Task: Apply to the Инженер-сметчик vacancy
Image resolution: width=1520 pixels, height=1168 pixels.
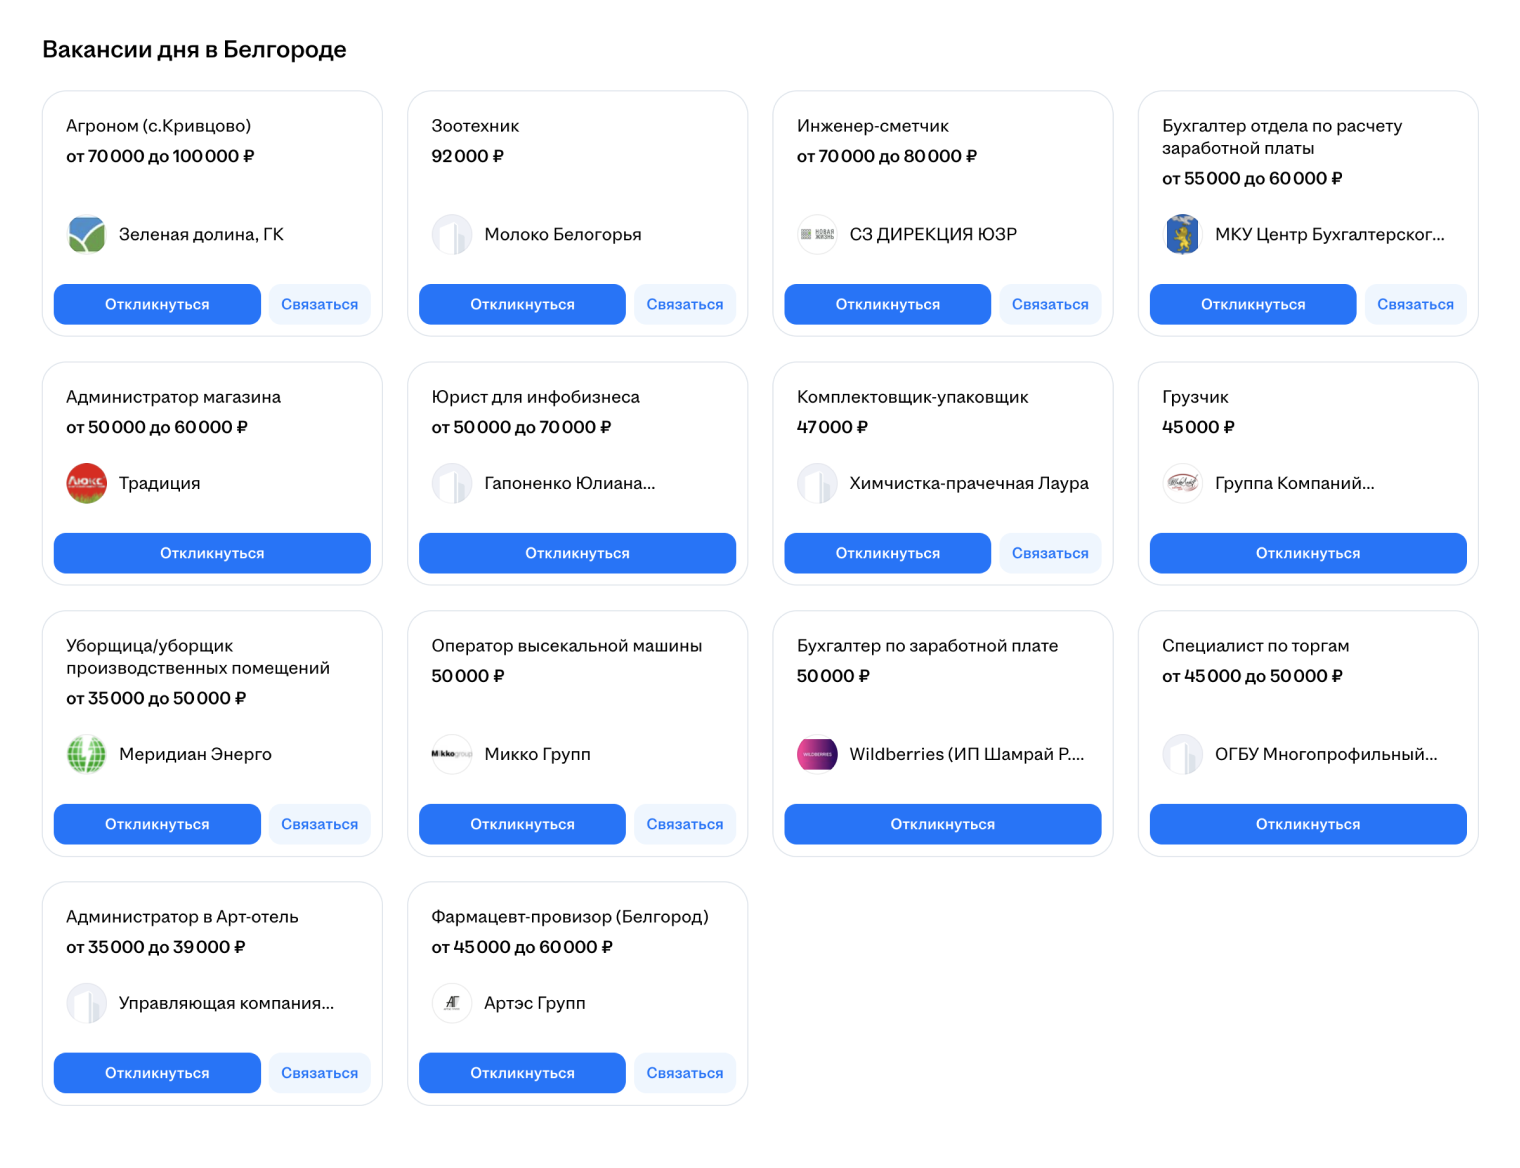Action: [887, 305]
